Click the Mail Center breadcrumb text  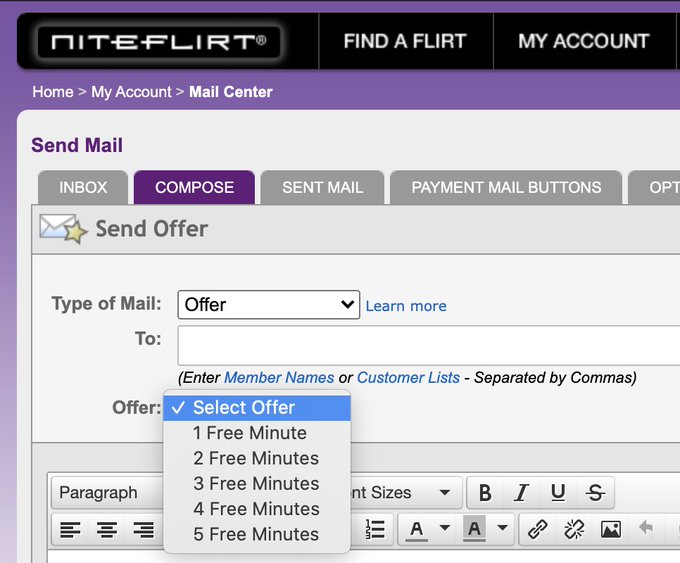[x=231, y=92]
